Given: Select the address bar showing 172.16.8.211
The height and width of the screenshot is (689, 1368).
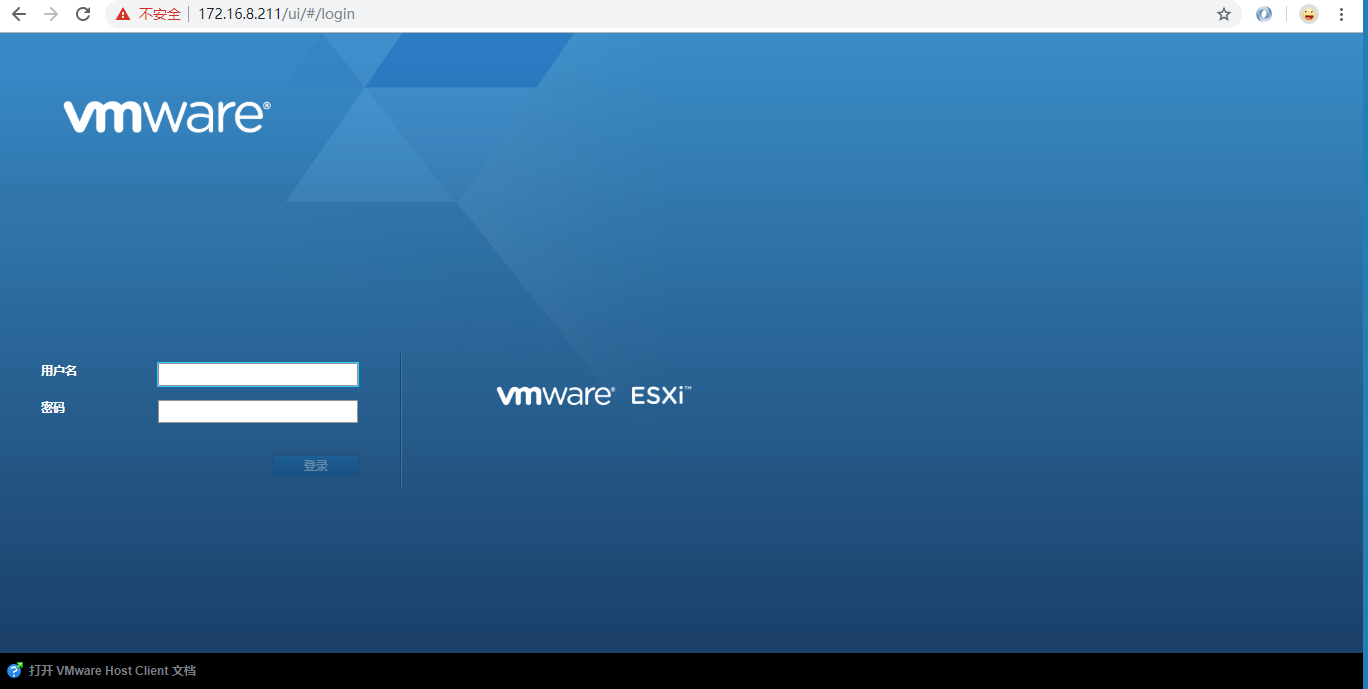Looking at the screenshot, I should click(275, 14).
